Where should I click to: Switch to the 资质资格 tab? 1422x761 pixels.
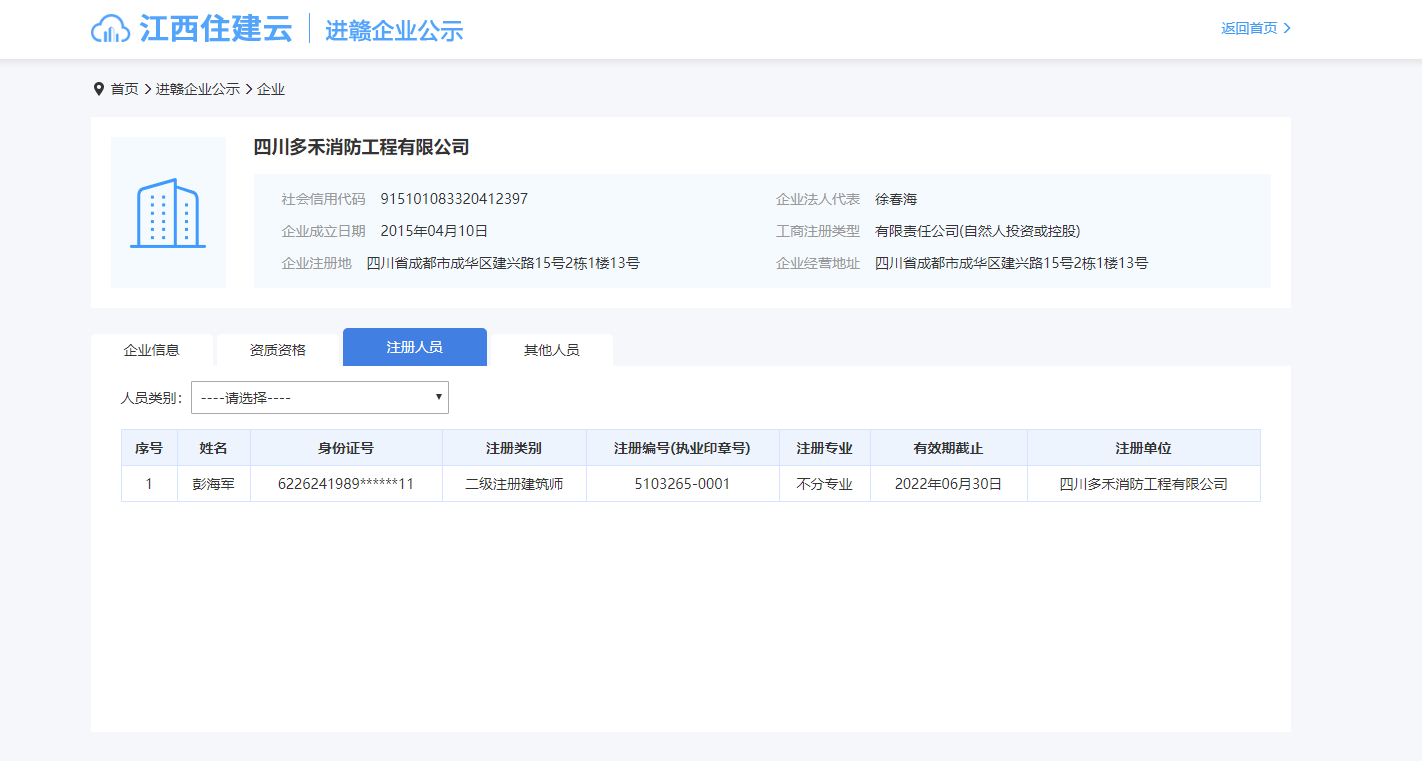tap(277, 350)
